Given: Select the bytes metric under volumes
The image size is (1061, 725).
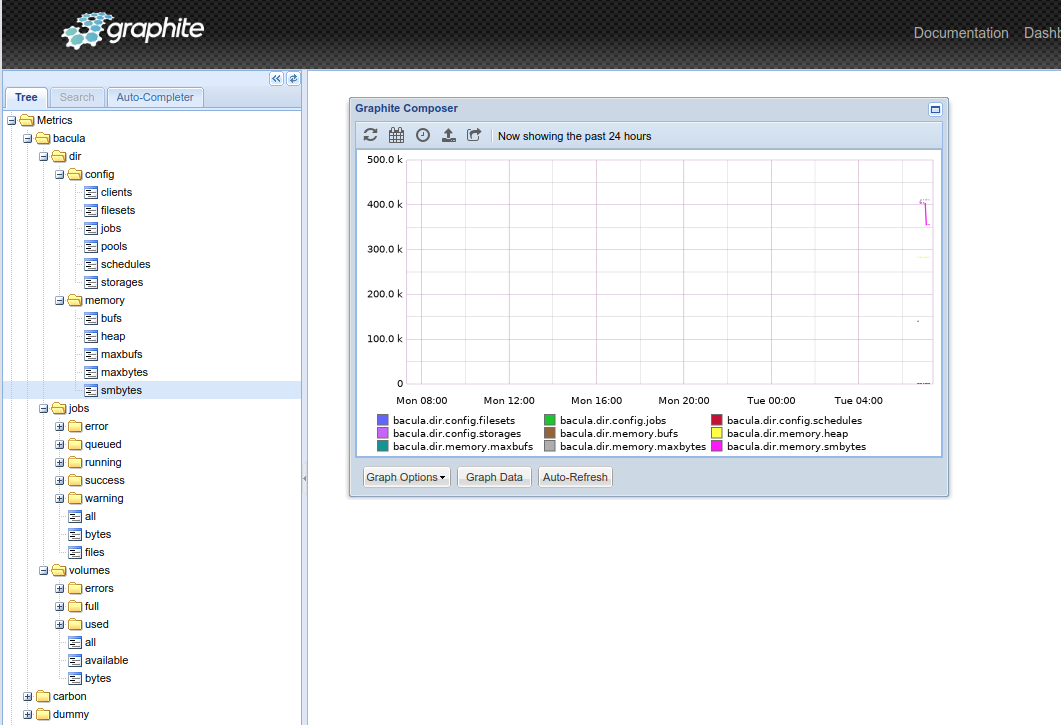Looking at the screenshot, I should click(97, 678).
